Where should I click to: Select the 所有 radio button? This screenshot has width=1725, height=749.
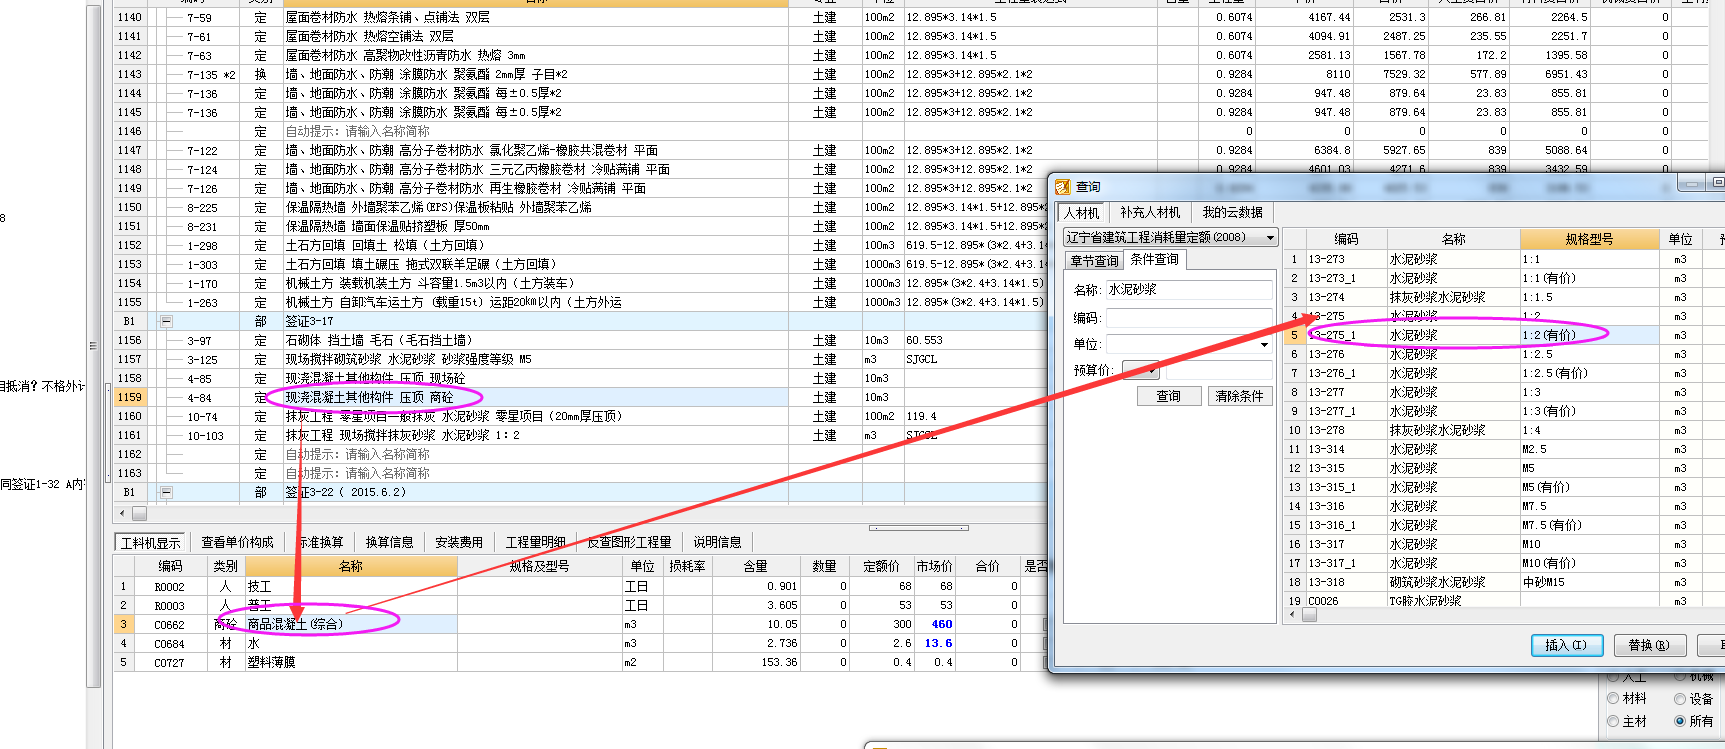(1680, 721)
